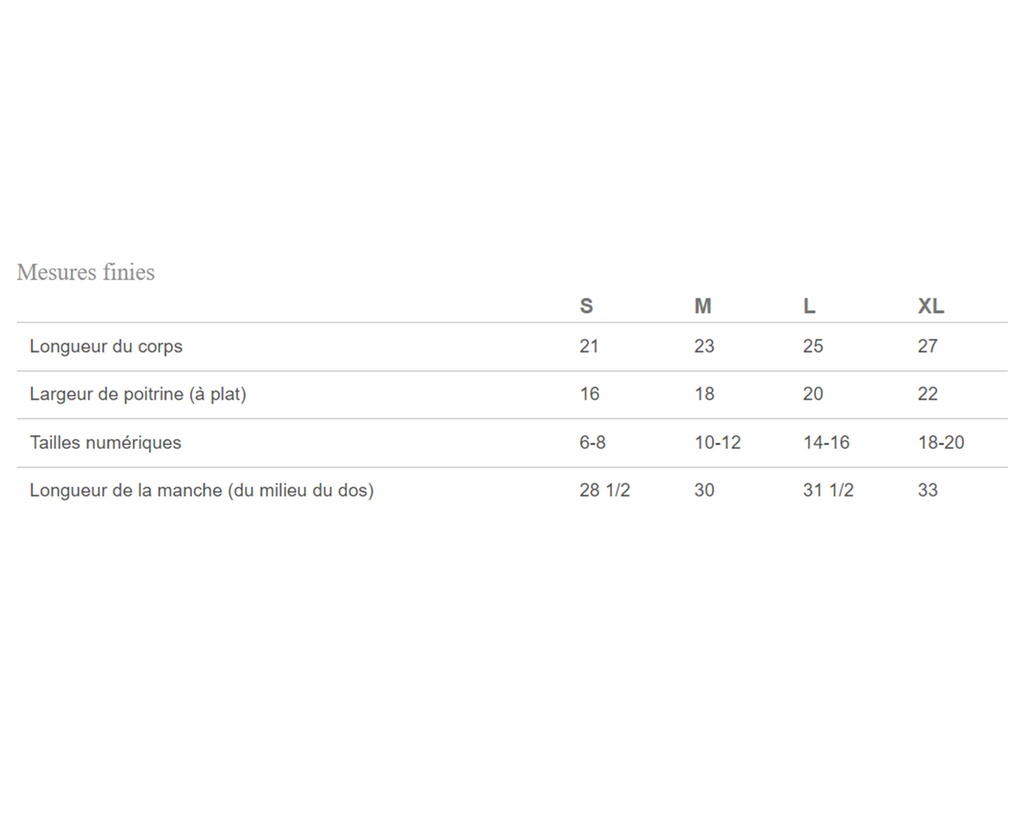1024x839 pixels.
Task: Click the "Tailles numériques" row label
Action: (106, 442)
